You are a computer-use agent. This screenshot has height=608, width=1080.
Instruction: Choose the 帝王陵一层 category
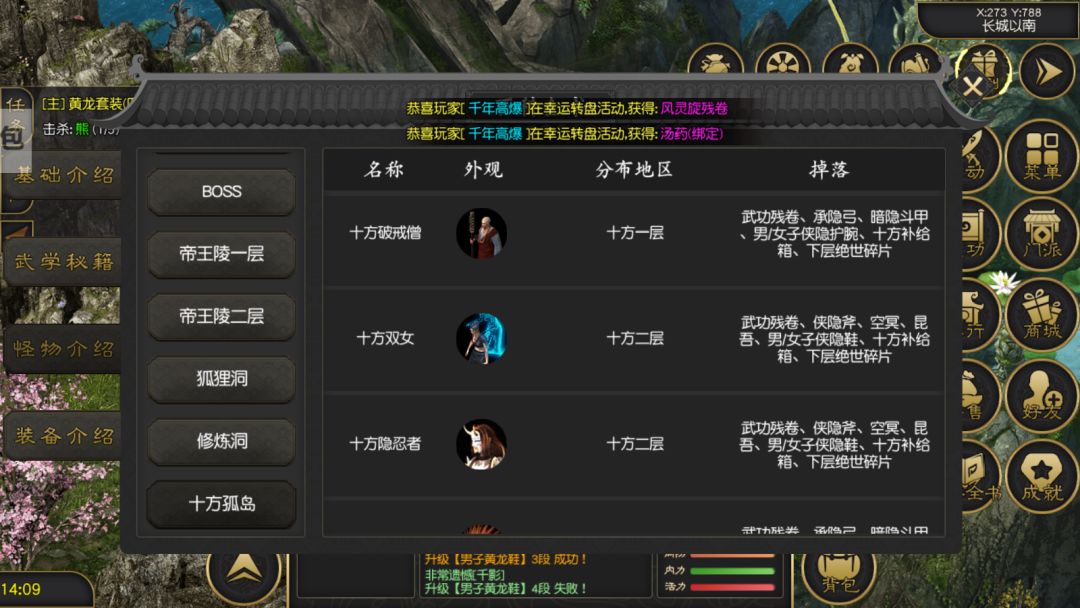pyautogui.click(x=221, y=253)
